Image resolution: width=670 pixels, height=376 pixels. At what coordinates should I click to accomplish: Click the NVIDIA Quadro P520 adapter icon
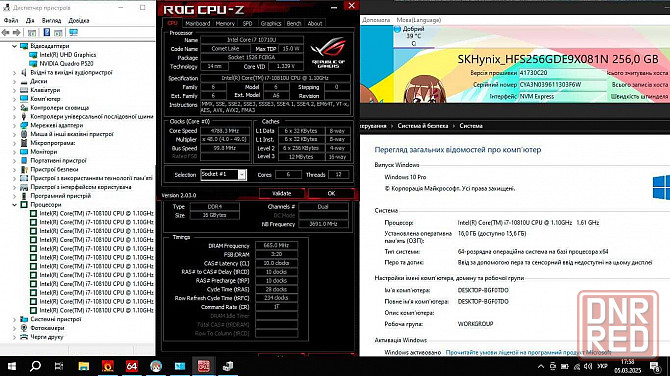33,63
